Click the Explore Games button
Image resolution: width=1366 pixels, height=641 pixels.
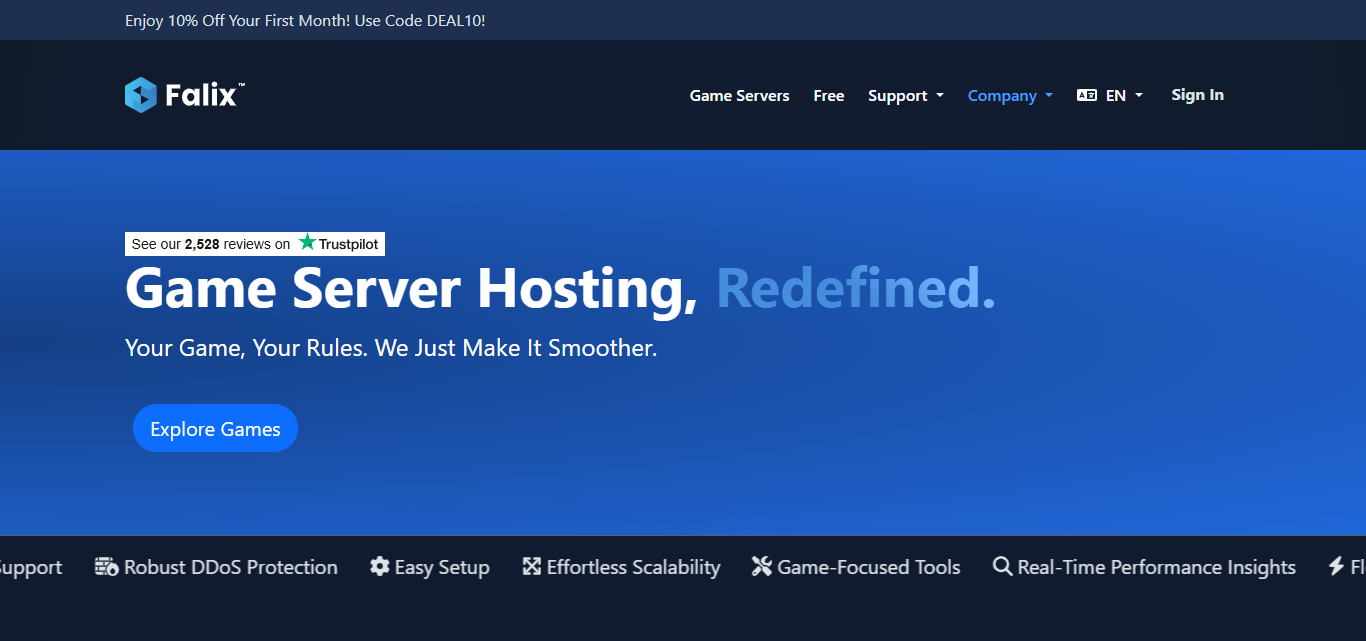tap(215, 428)
